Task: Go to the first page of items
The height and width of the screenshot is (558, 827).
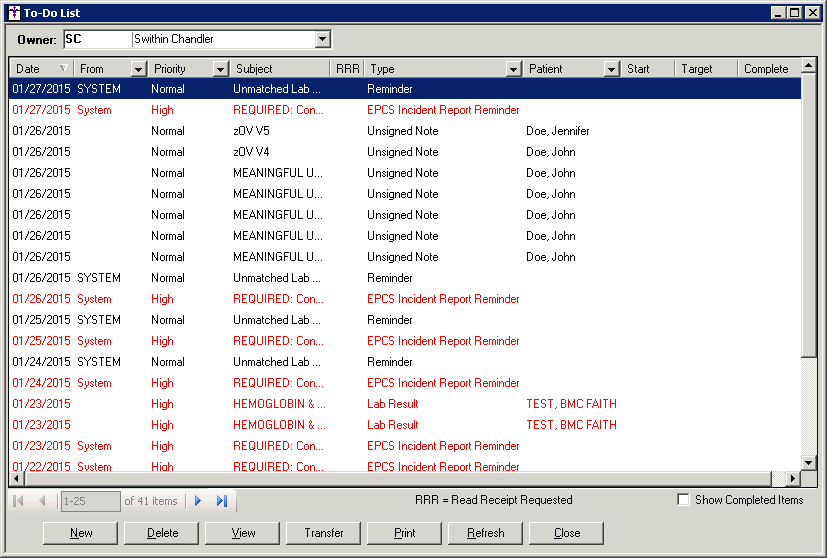Action: [x=19, y=501]
